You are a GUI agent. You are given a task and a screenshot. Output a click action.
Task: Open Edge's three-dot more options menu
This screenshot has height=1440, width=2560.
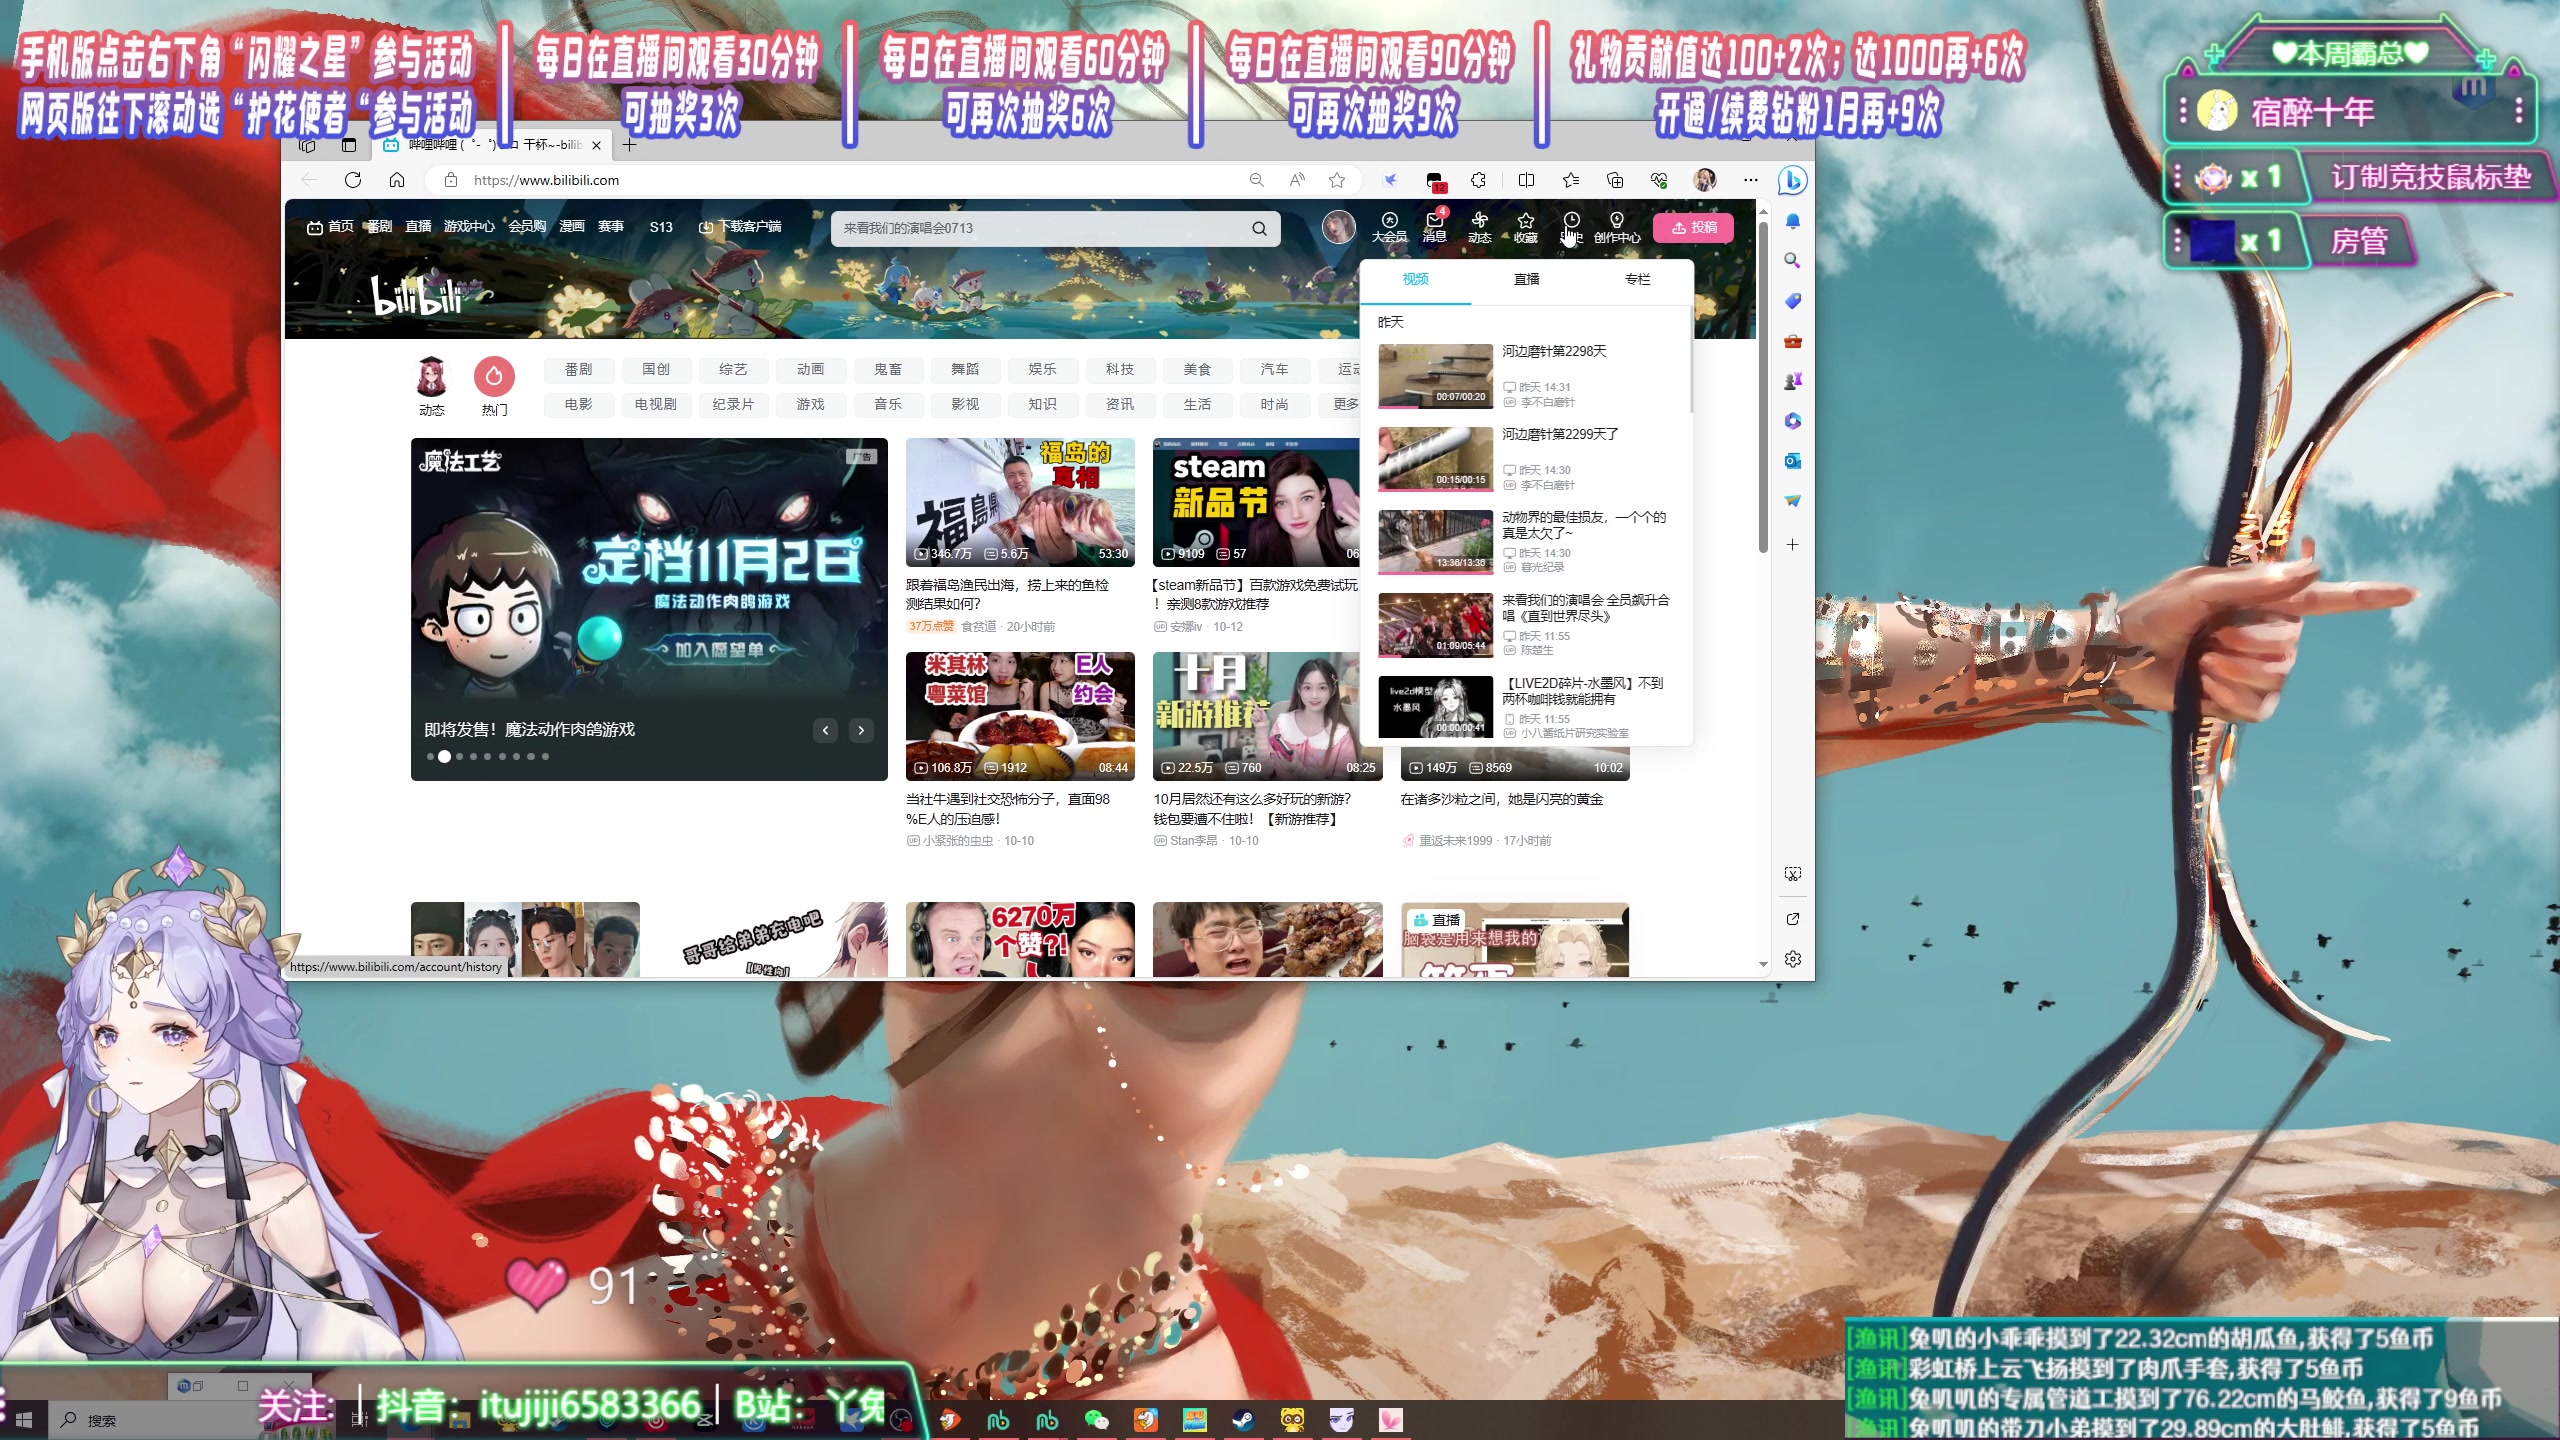pos(1750,180)
